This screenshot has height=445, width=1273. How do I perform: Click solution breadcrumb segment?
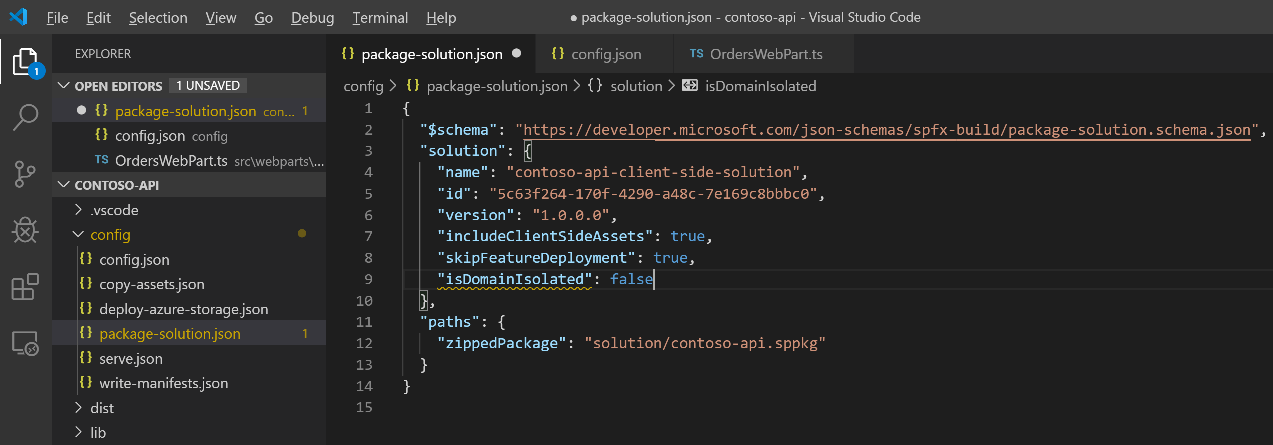pos(636,86)
